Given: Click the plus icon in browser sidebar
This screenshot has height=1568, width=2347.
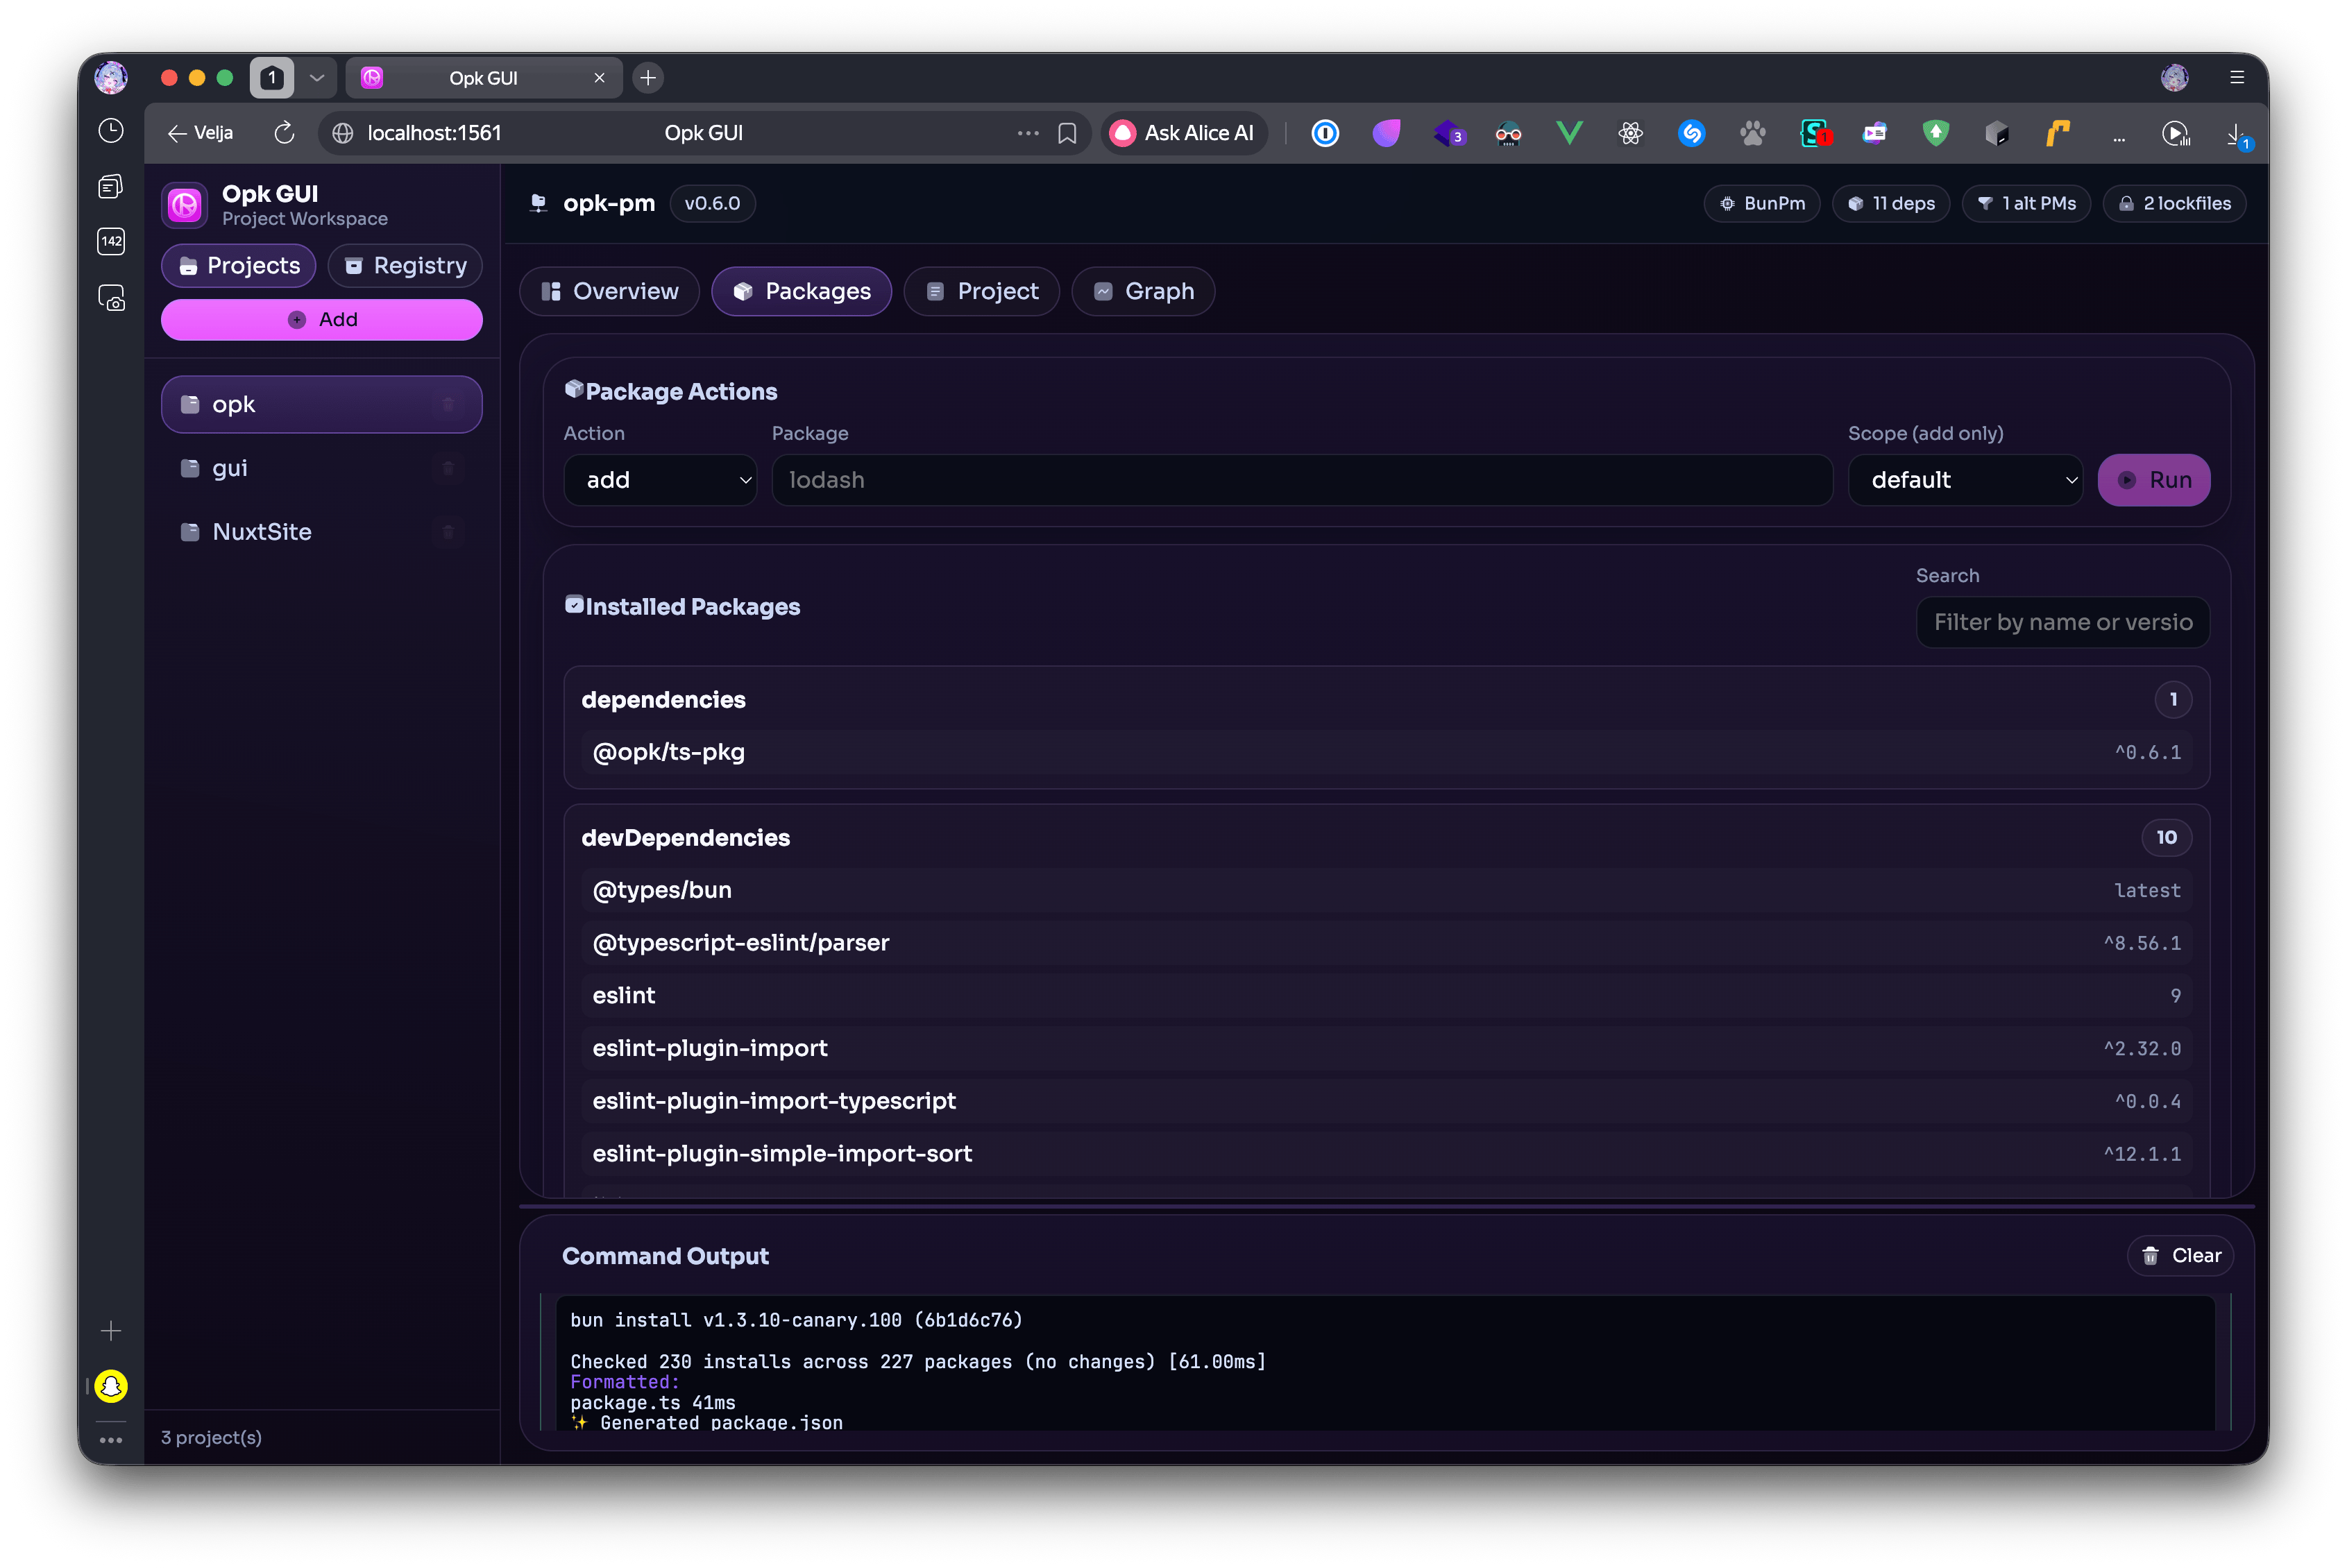Looking at the screenshot, I should (111, 1331).
